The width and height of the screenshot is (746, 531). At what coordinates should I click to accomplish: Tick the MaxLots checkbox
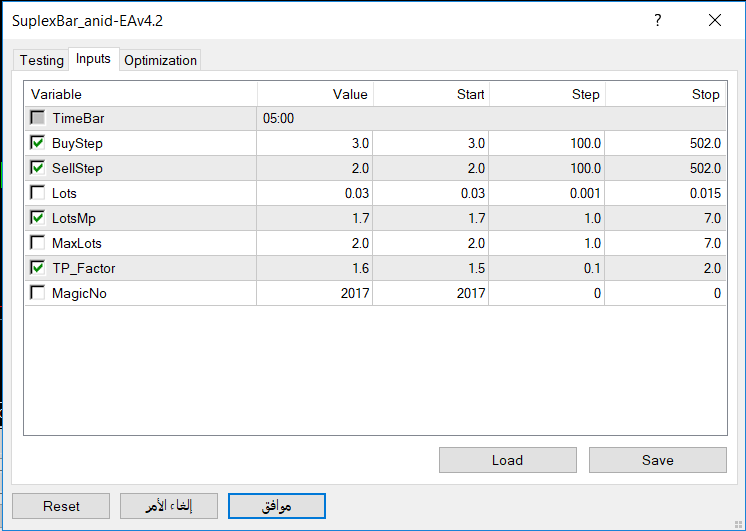click(38, 243)
